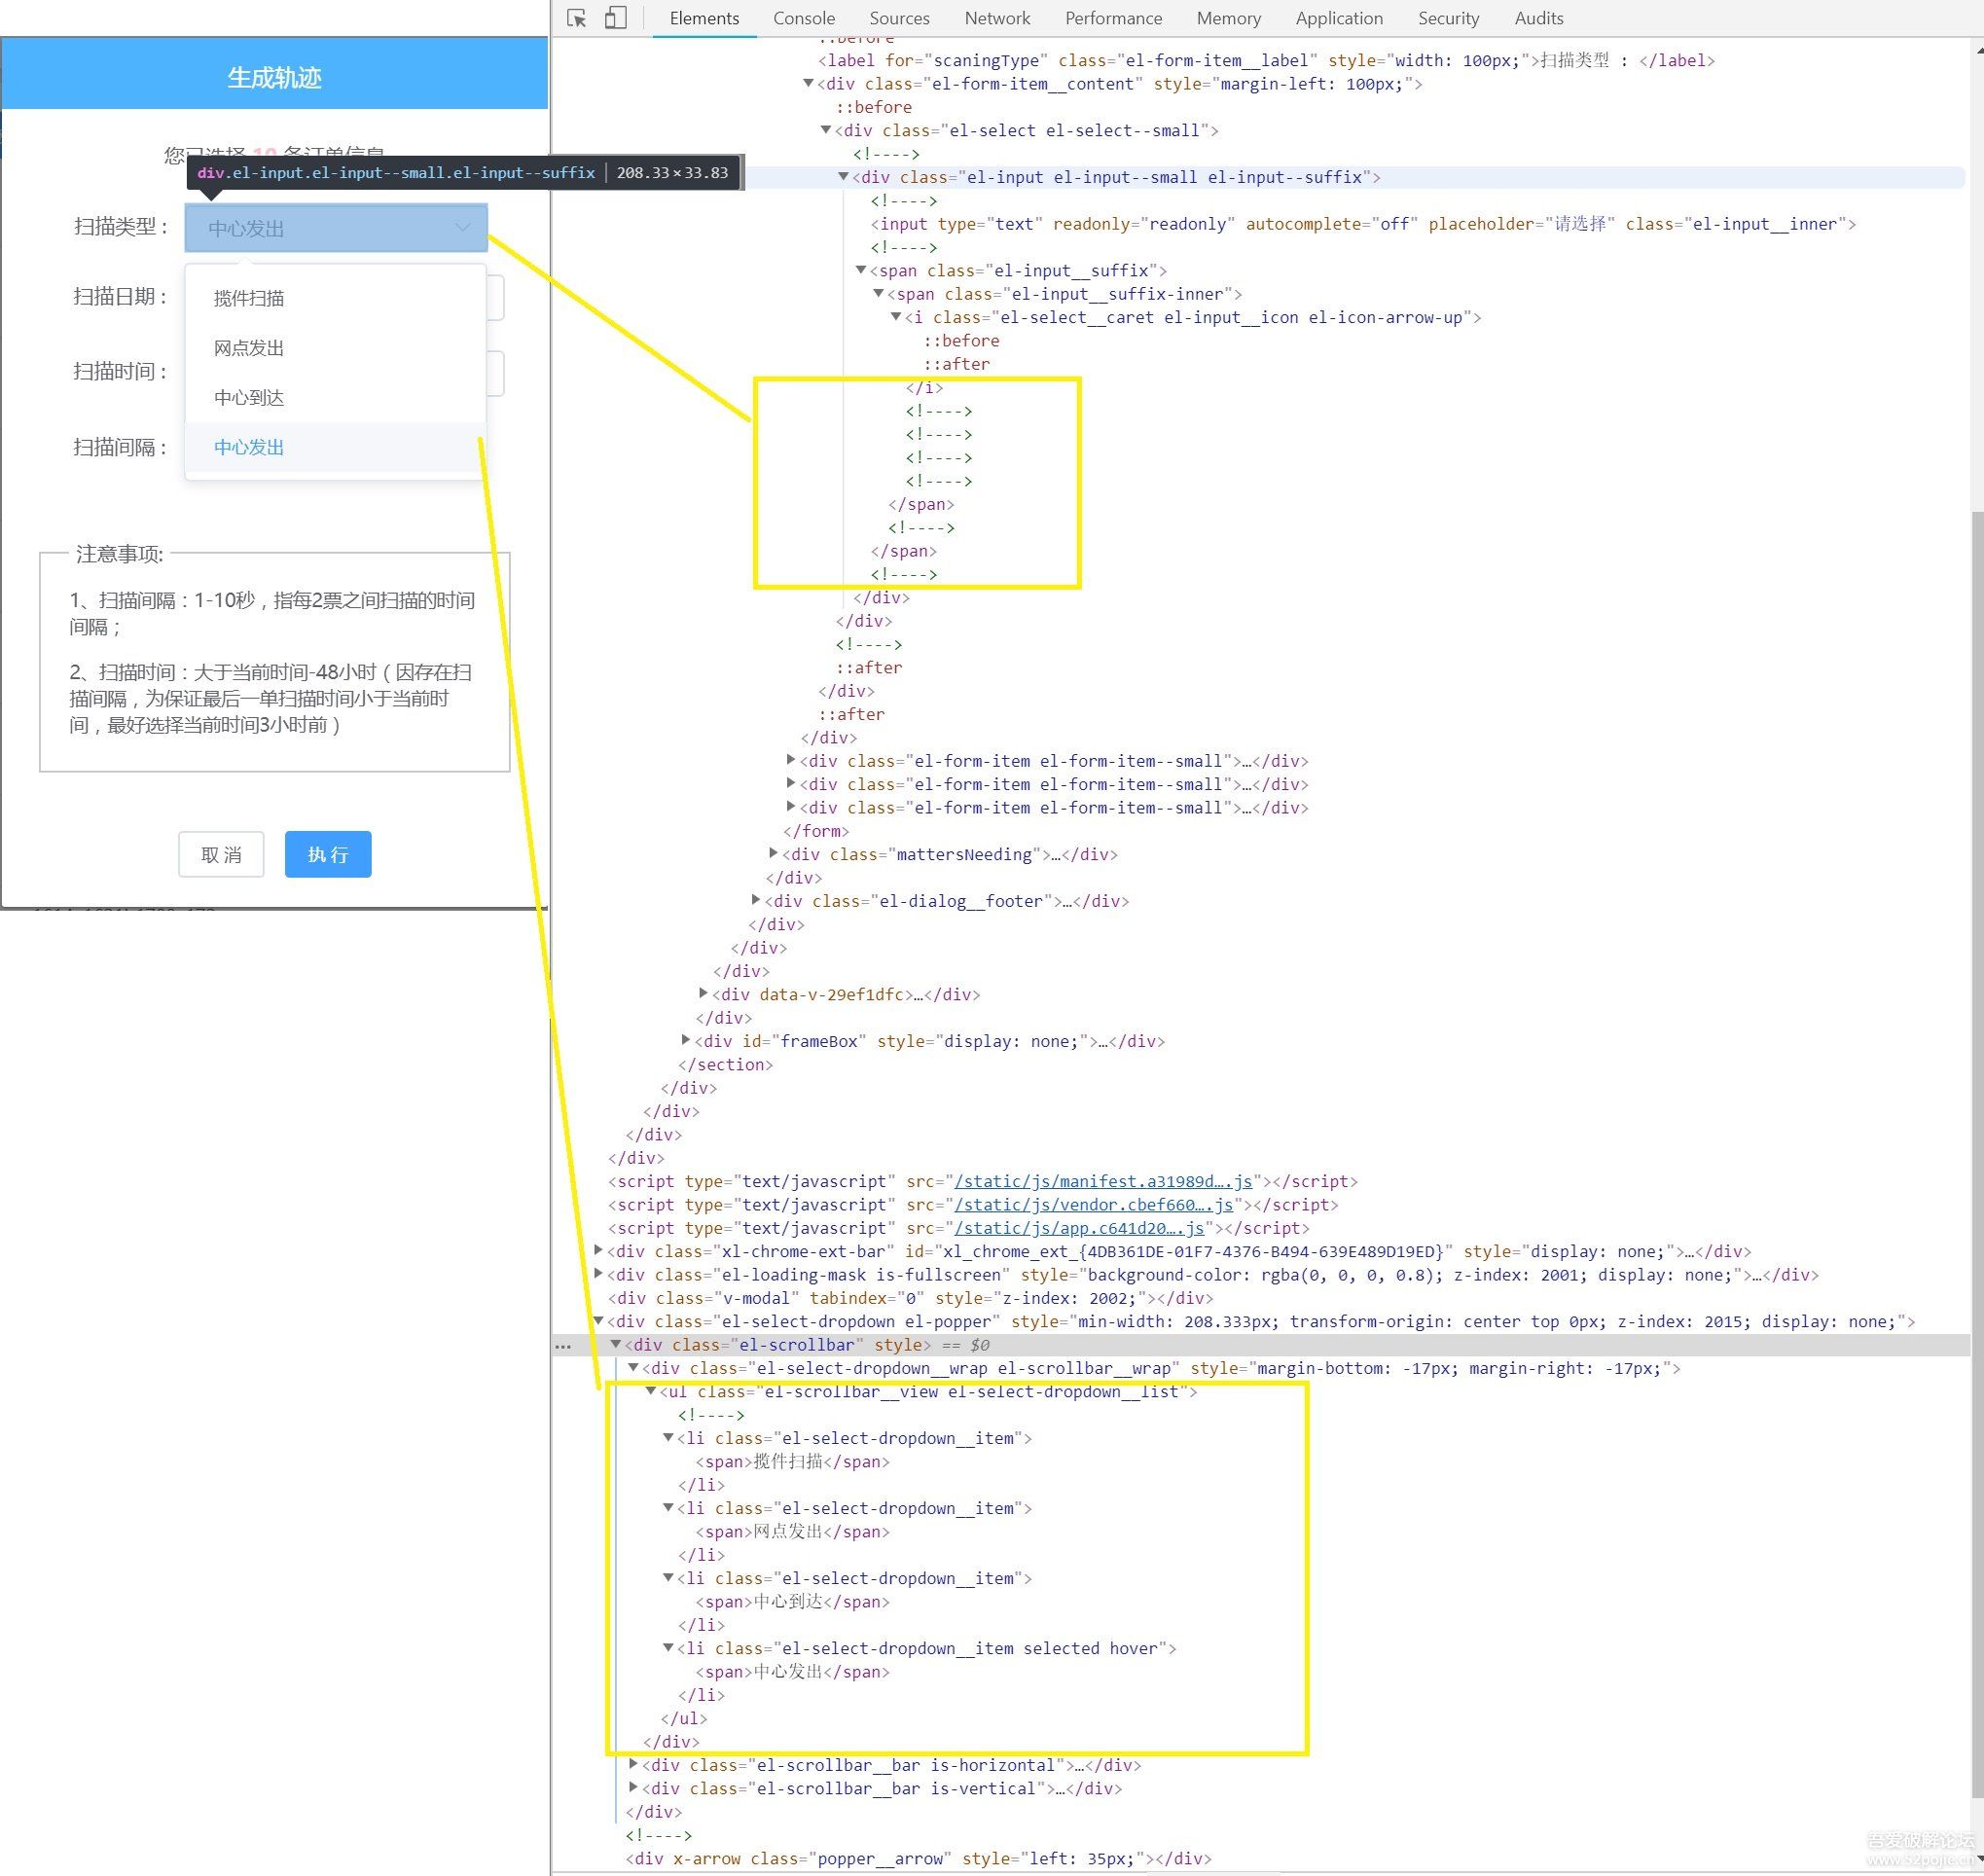The width and height of the screenshot is (1984, 1876).
Task: Collapse the li containing 中心到达 span
Action: 668,1578
